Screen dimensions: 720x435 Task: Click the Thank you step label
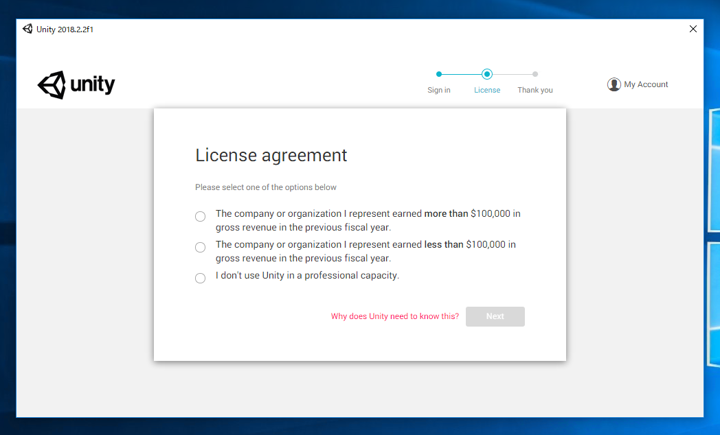pos(535,90)
